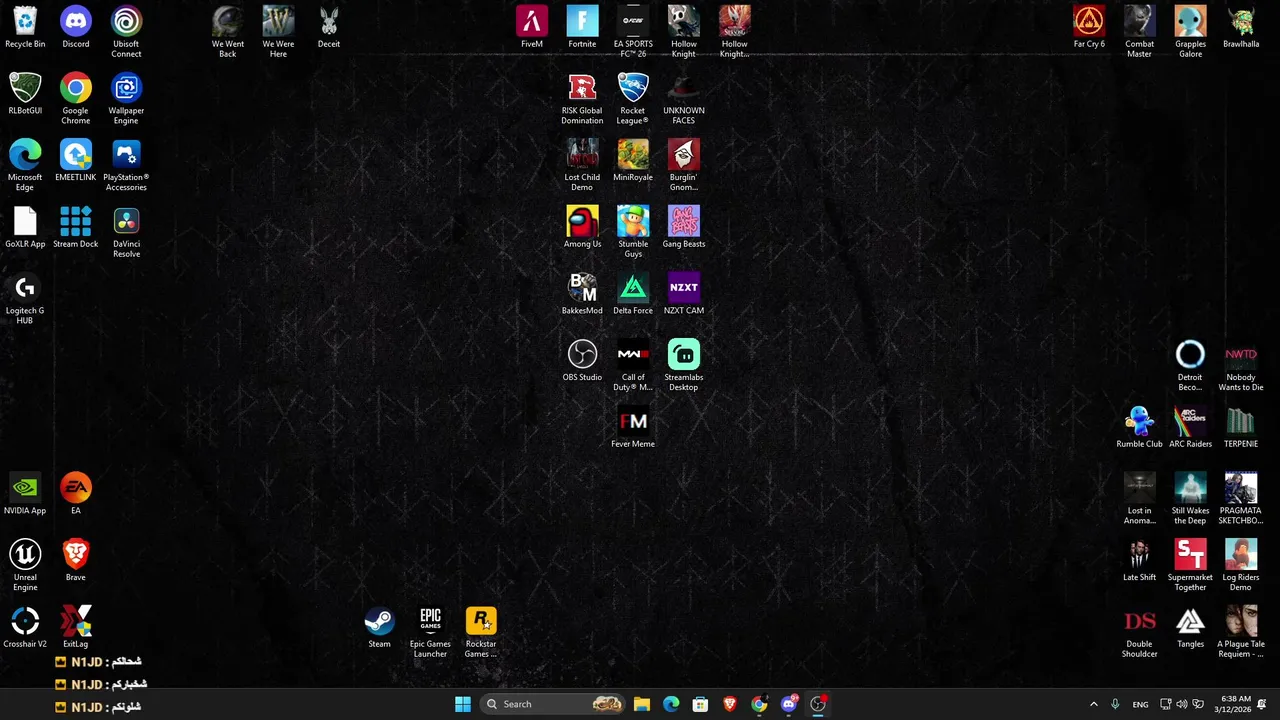Select the Brawlhalla icon
The image size is (1280, 720).
click(1241, 27)
